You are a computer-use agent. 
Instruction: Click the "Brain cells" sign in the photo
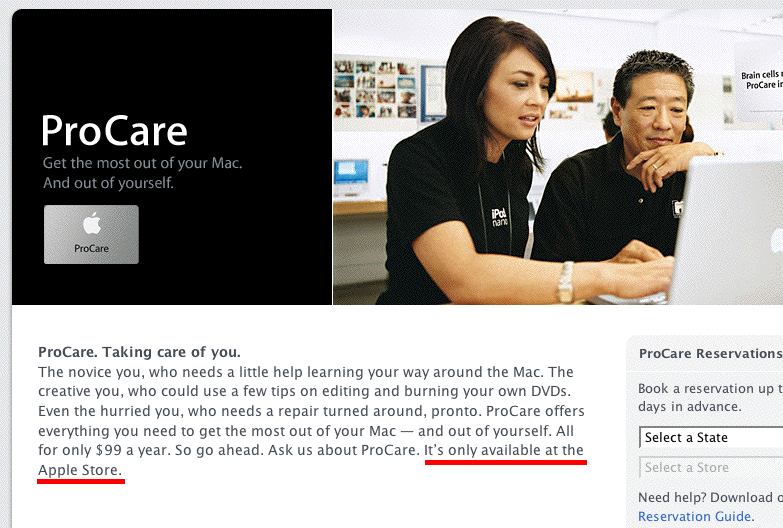coord(760,80)
